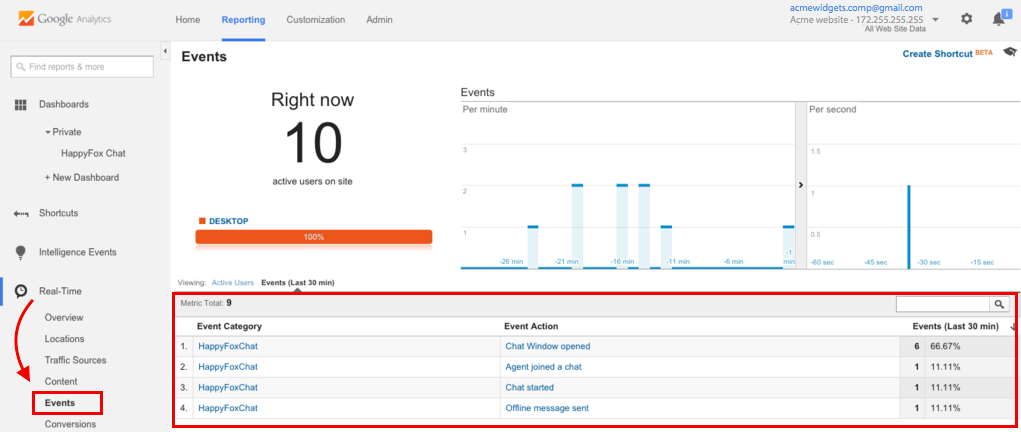Focus the Find reports & more search box
1021x432 pixels.
[82, 66]
